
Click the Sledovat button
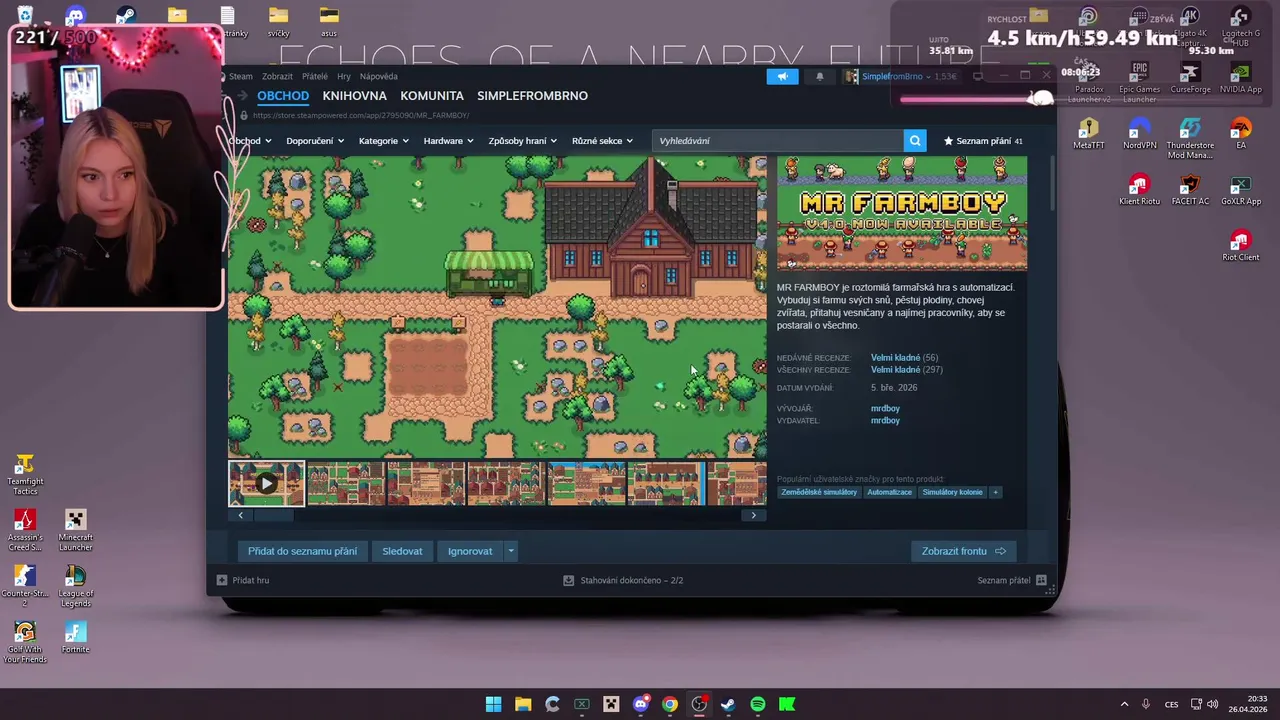[402, 551]
